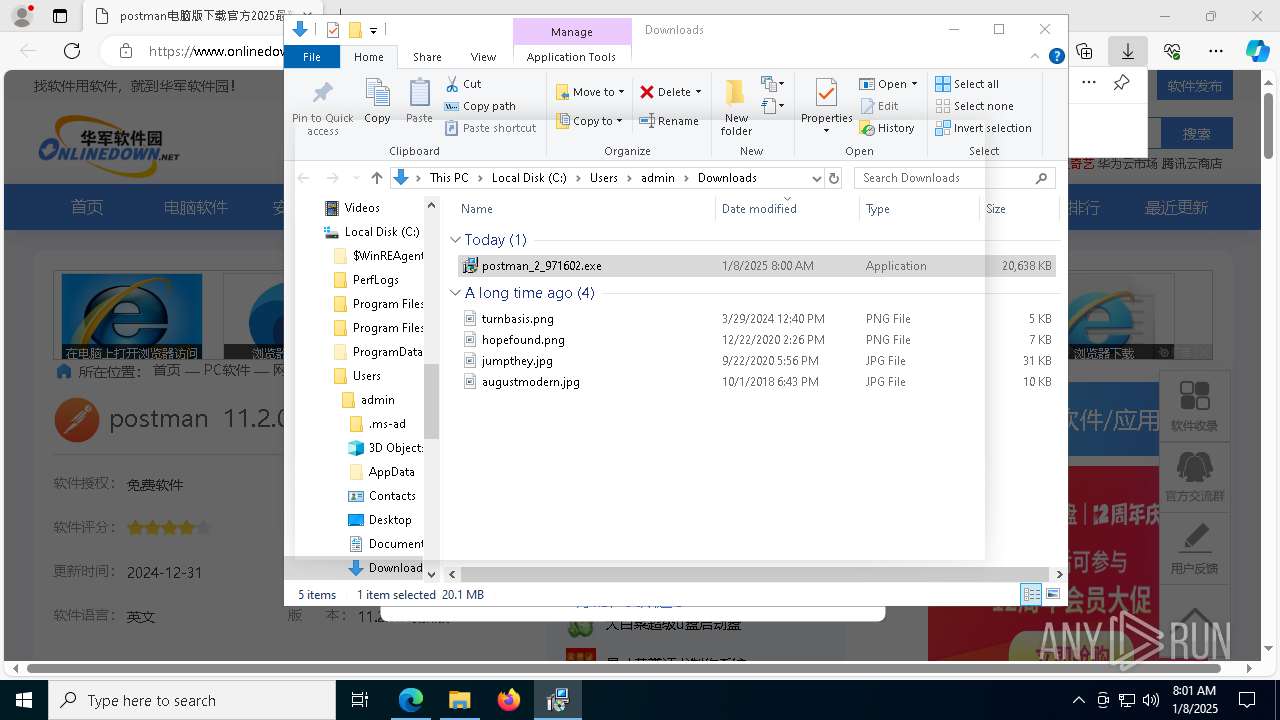This screenshot has height=720, width=1280.
Task: Open Move to dropdown
Action: click(x=590, y=92)
